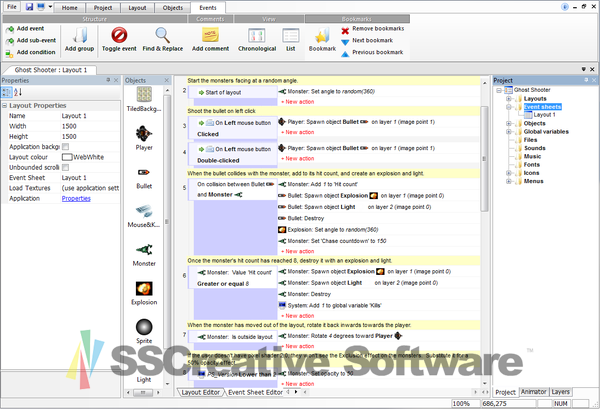Viewport: 600px width, 409px height.
Task: Click Remove bookmarks red X icon
Action: tap(345, 31)
